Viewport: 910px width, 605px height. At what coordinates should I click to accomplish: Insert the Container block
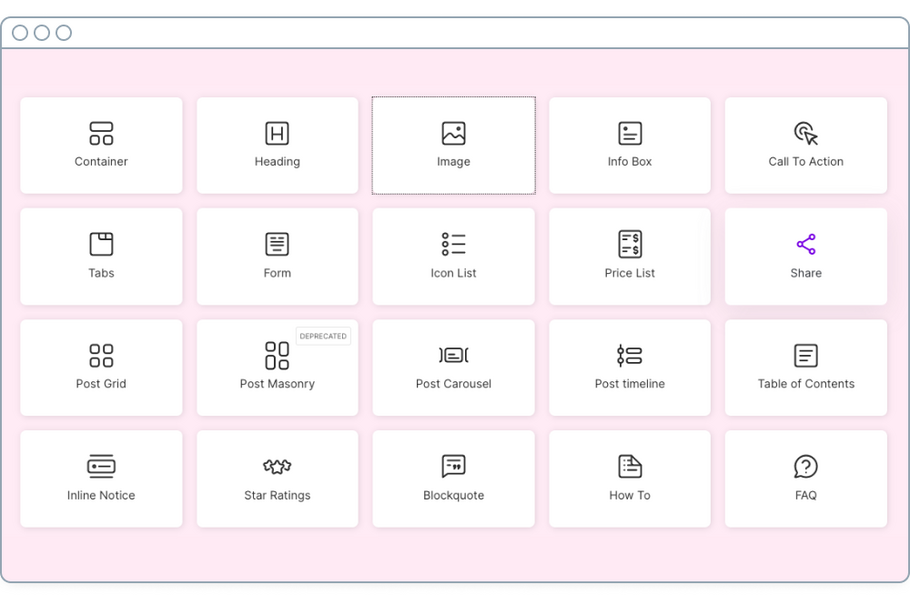click(x=100, y=145)
